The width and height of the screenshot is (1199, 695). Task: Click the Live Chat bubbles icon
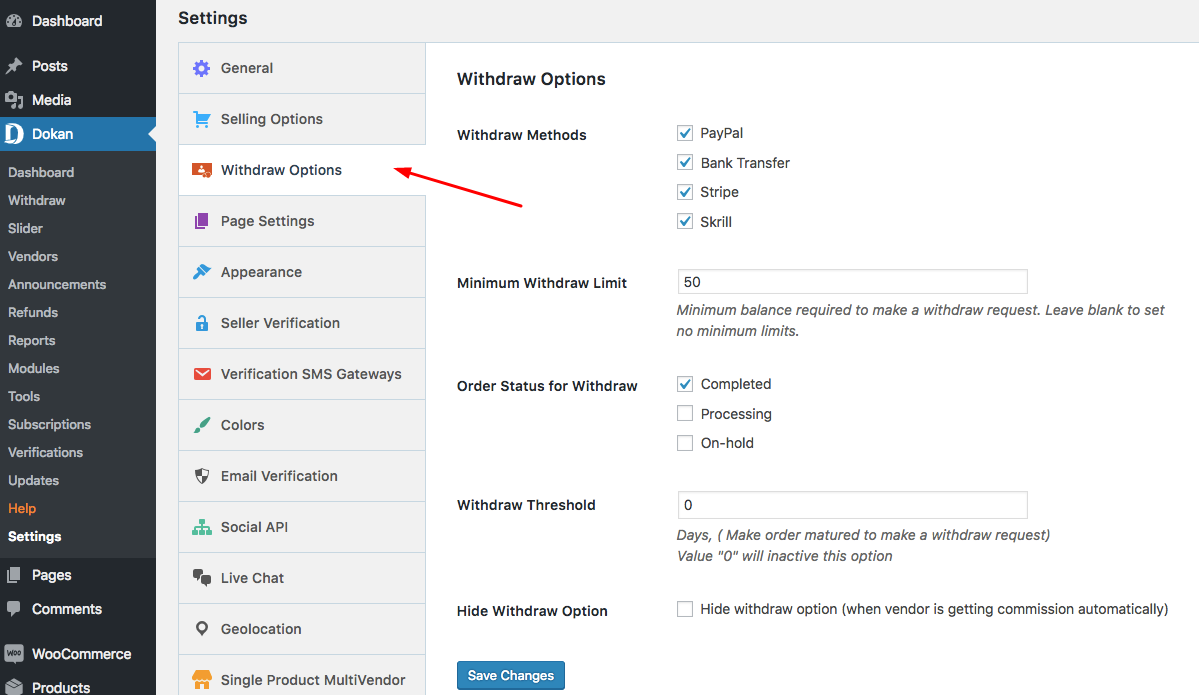[202, 578]
